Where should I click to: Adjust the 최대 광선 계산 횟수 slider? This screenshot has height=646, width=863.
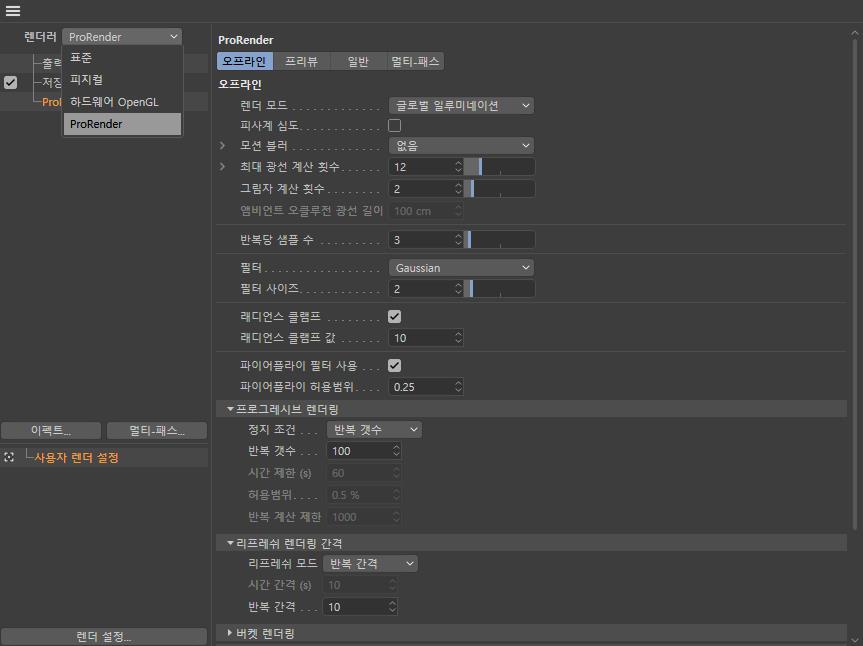tap(500, 167)
